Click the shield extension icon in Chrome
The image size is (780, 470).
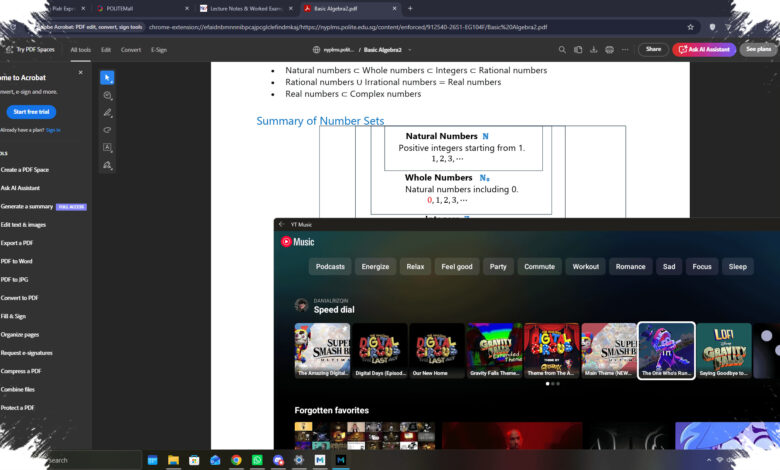[x=712, y=27]
